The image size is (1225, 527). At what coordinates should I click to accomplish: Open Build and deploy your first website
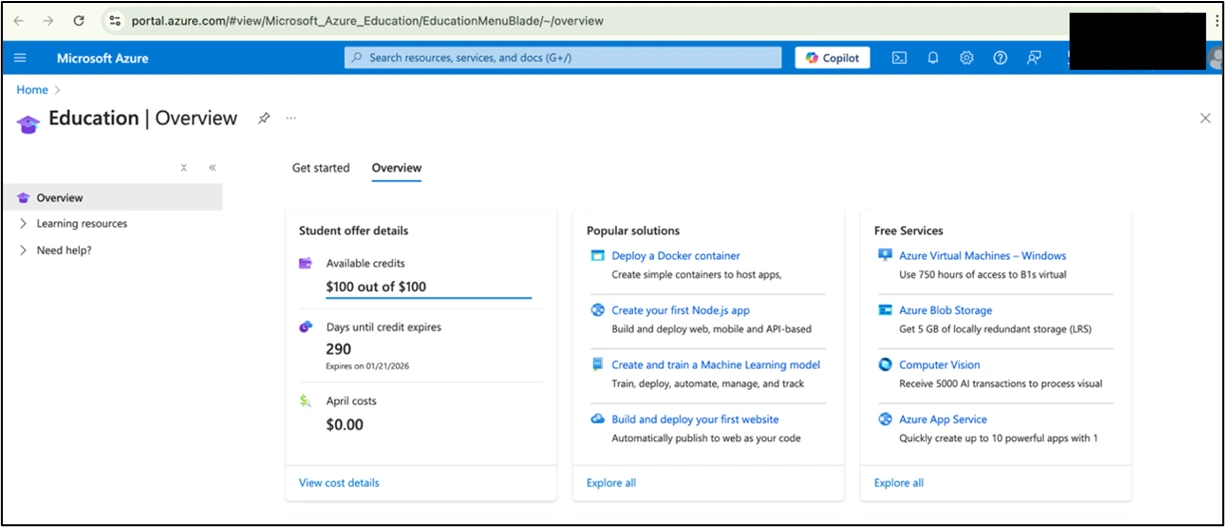pos(695,420)
